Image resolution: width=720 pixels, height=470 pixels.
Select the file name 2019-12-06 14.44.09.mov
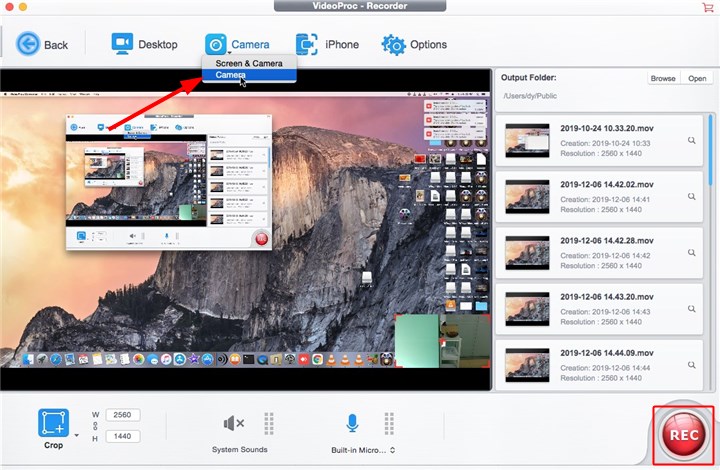click(x=607, y=353)
